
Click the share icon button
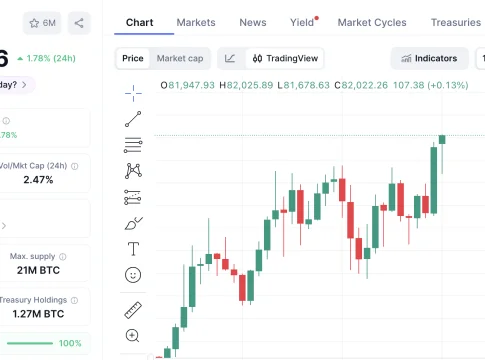[79, 23]
